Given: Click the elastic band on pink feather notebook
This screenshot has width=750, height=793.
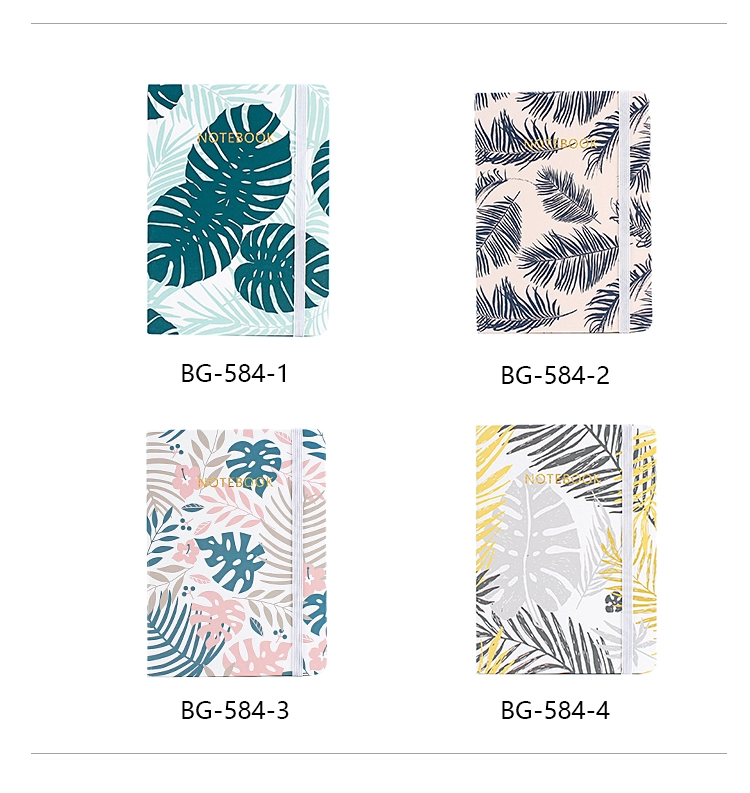Looking at the screenshot, I should (625, 212).
